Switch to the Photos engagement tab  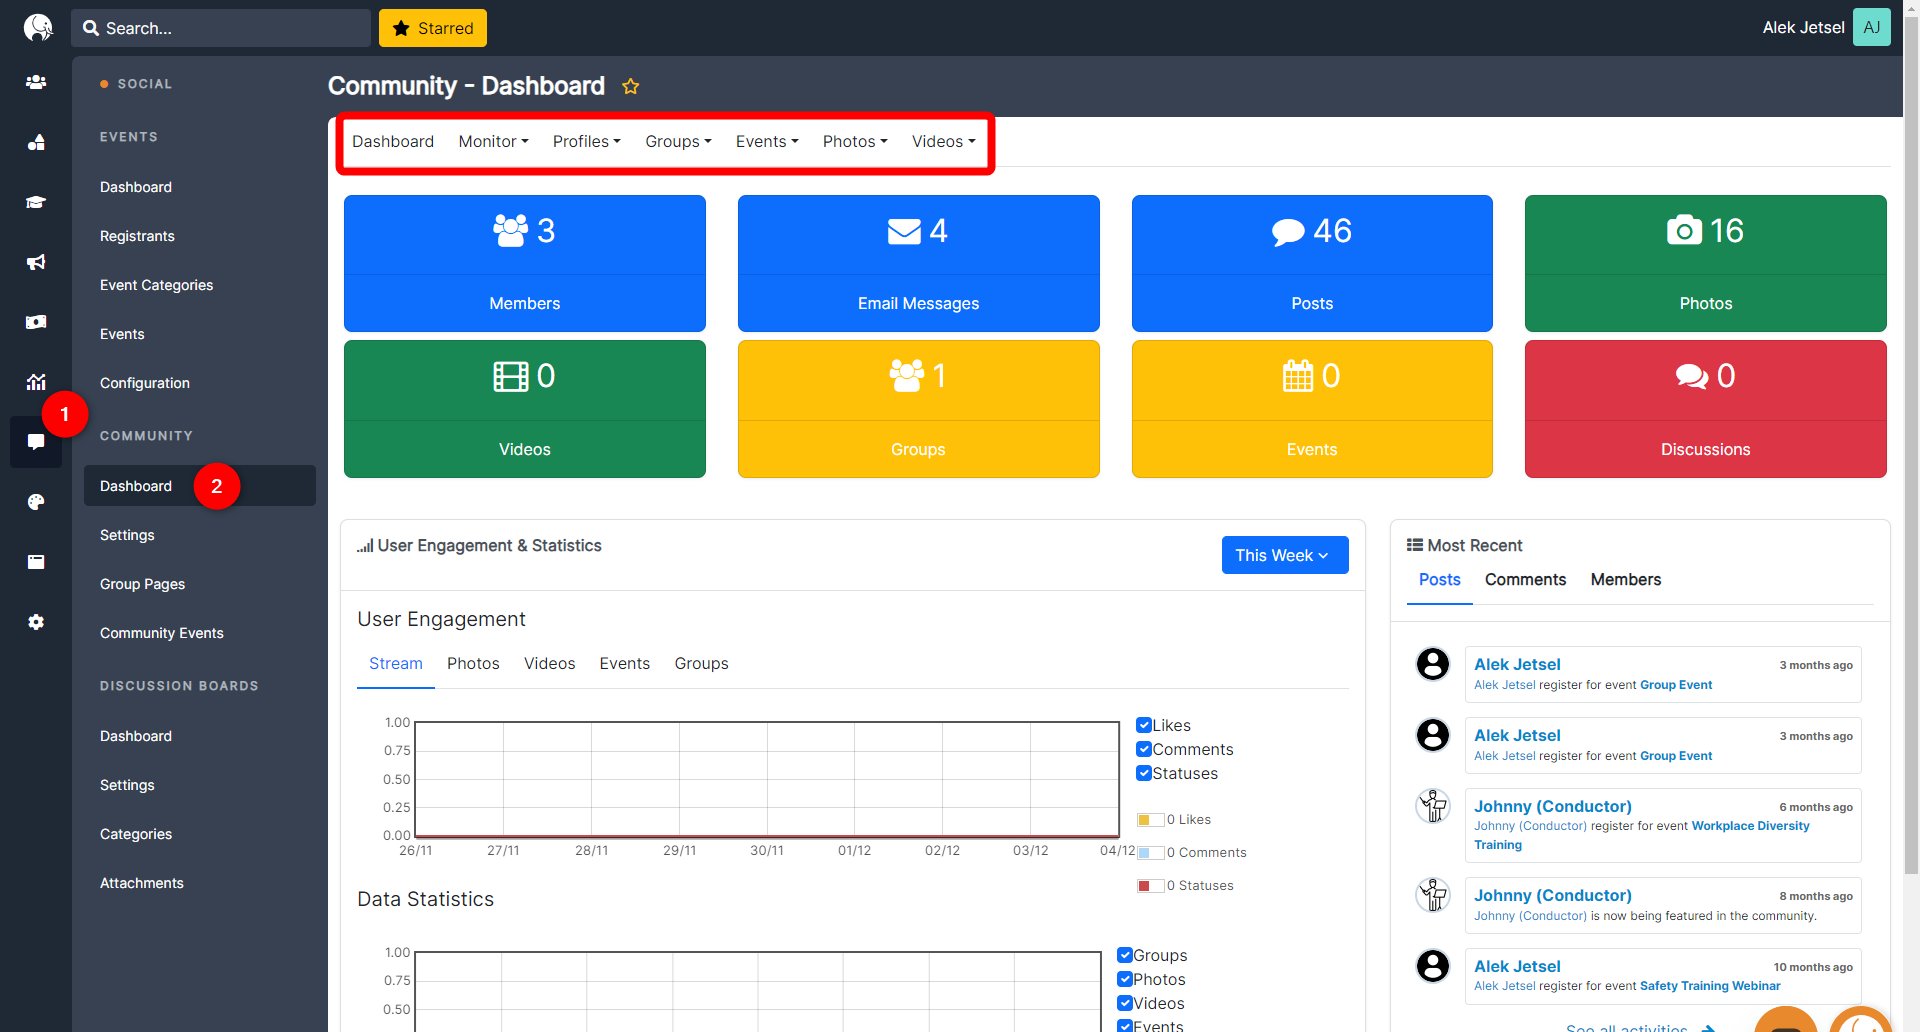click(473, 664)
